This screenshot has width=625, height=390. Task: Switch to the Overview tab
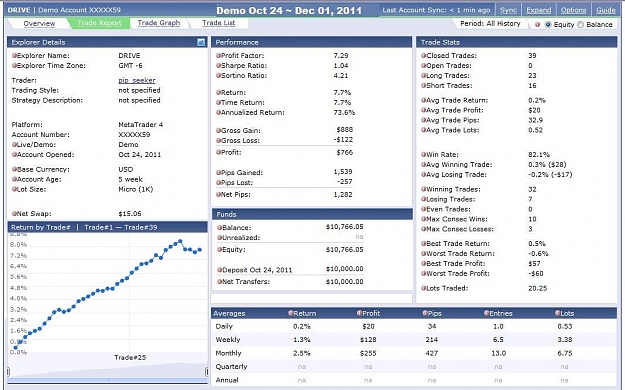[x=39, y=24]
